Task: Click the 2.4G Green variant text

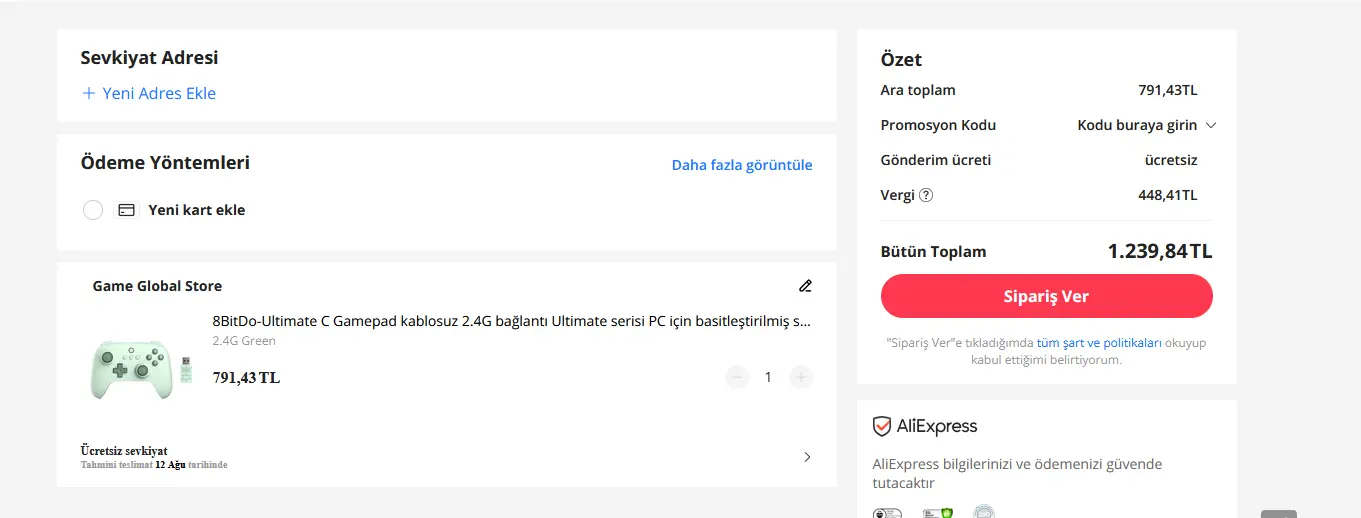Action: pos(244,341)
